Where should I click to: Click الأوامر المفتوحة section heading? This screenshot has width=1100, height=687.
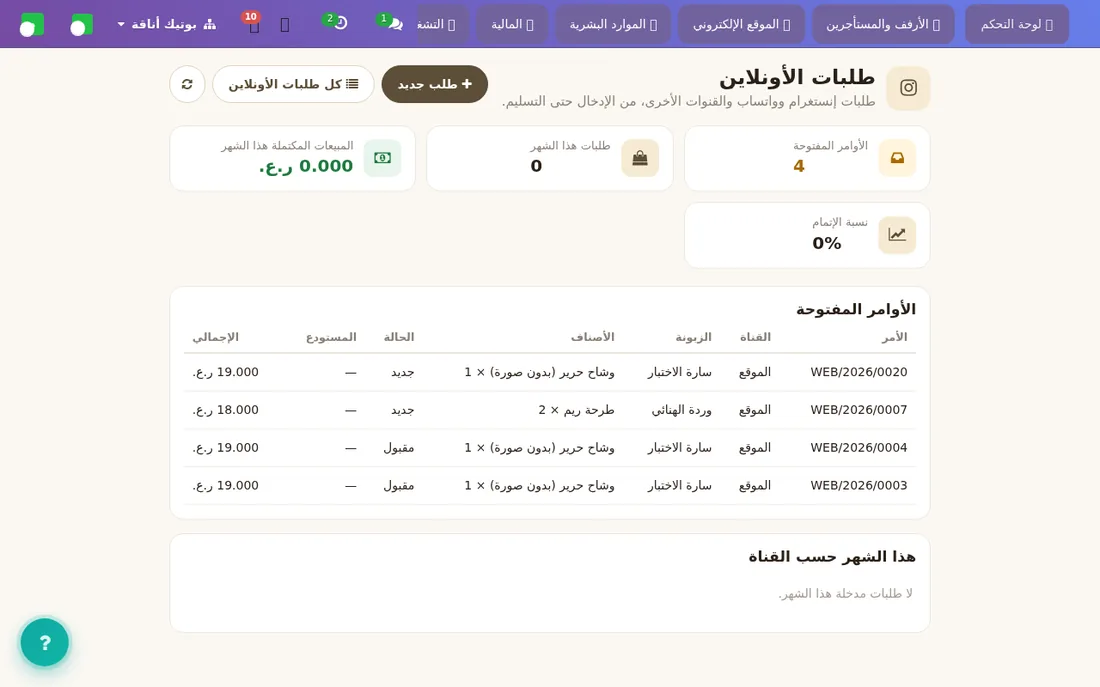pyautogui.click(x=856, y=309)
